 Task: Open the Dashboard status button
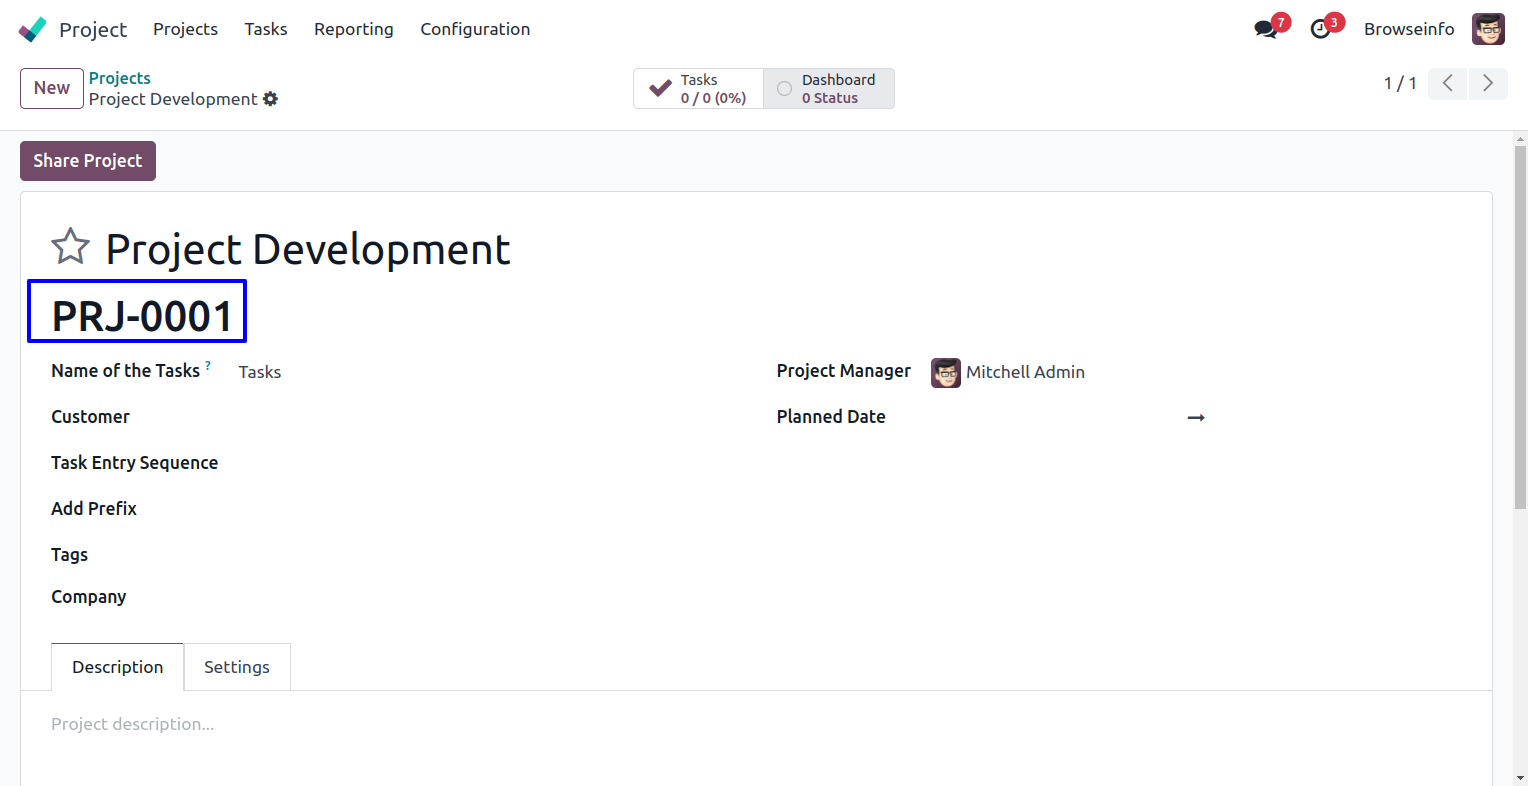[x=828, y=88]
